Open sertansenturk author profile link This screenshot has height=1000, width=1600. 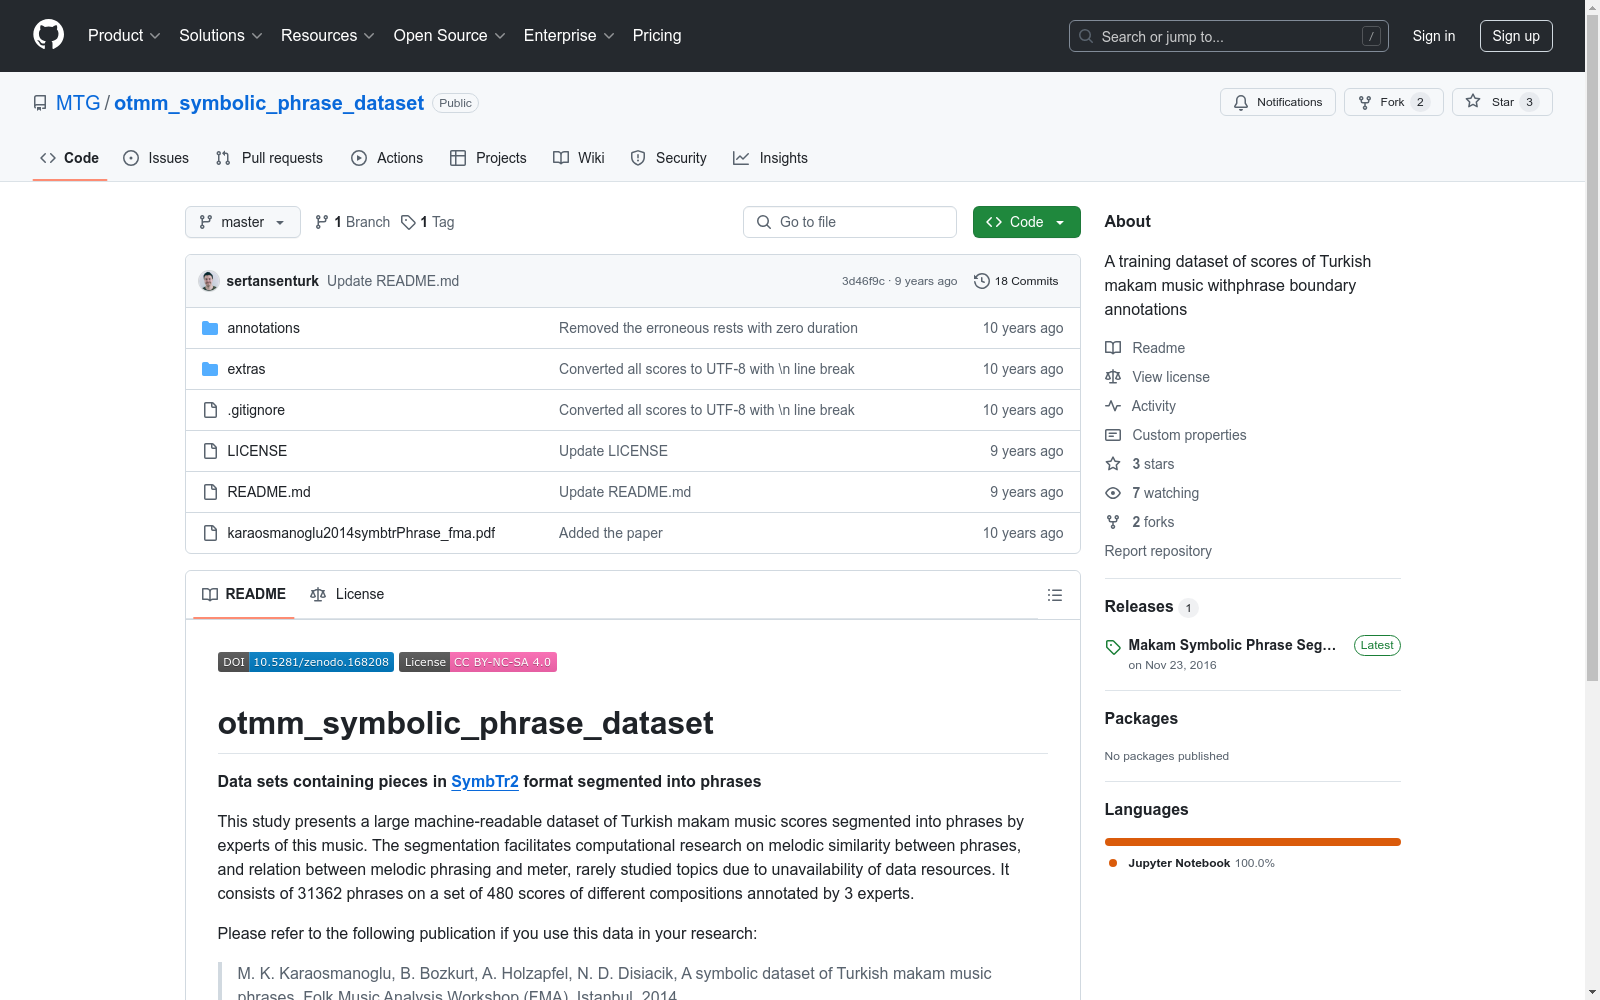pyautogui.click(x=273, y=281)
